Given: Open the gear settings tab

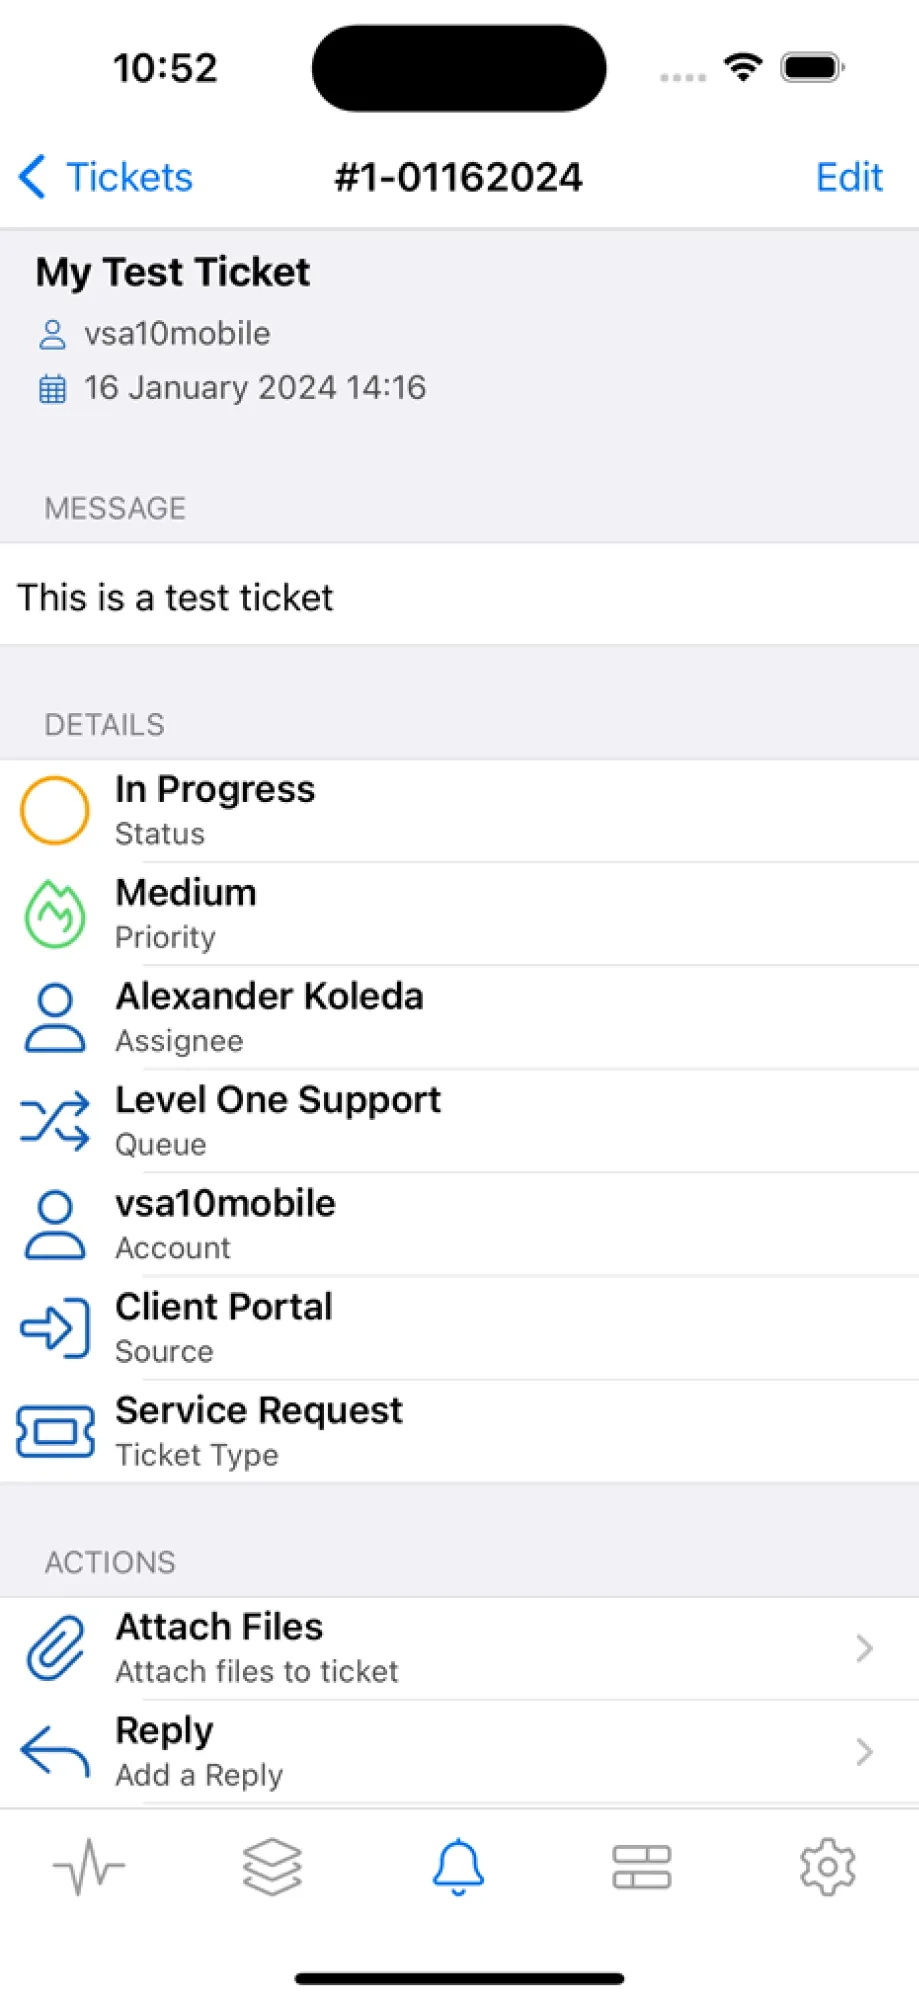Looking at the screenshot, I should tap(827, 1867).
